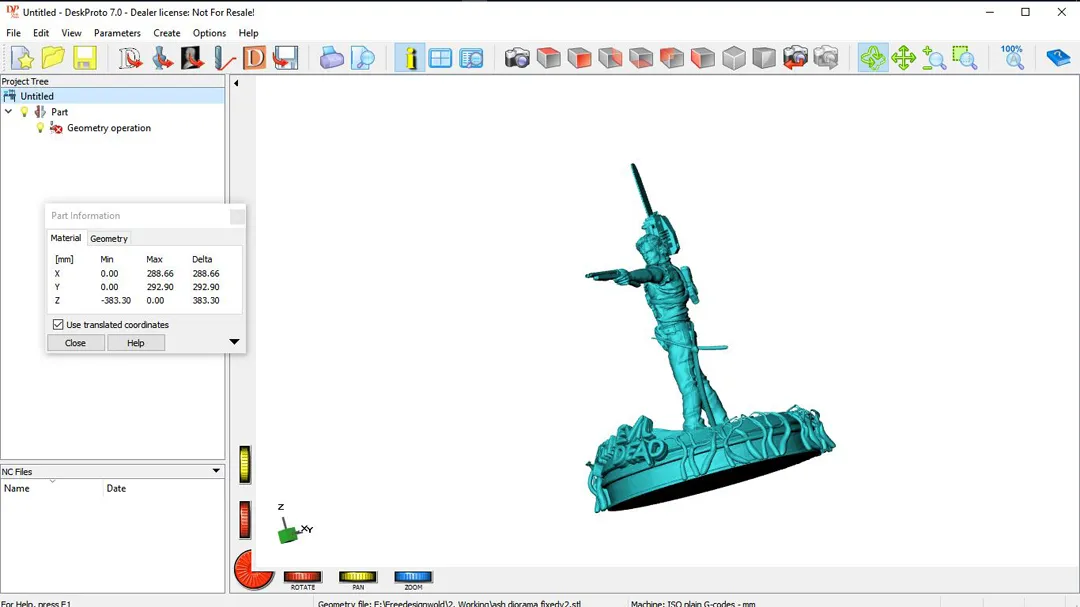1080x607 pixels.
Task: Select the Part tree item
Action: (59, 112)
